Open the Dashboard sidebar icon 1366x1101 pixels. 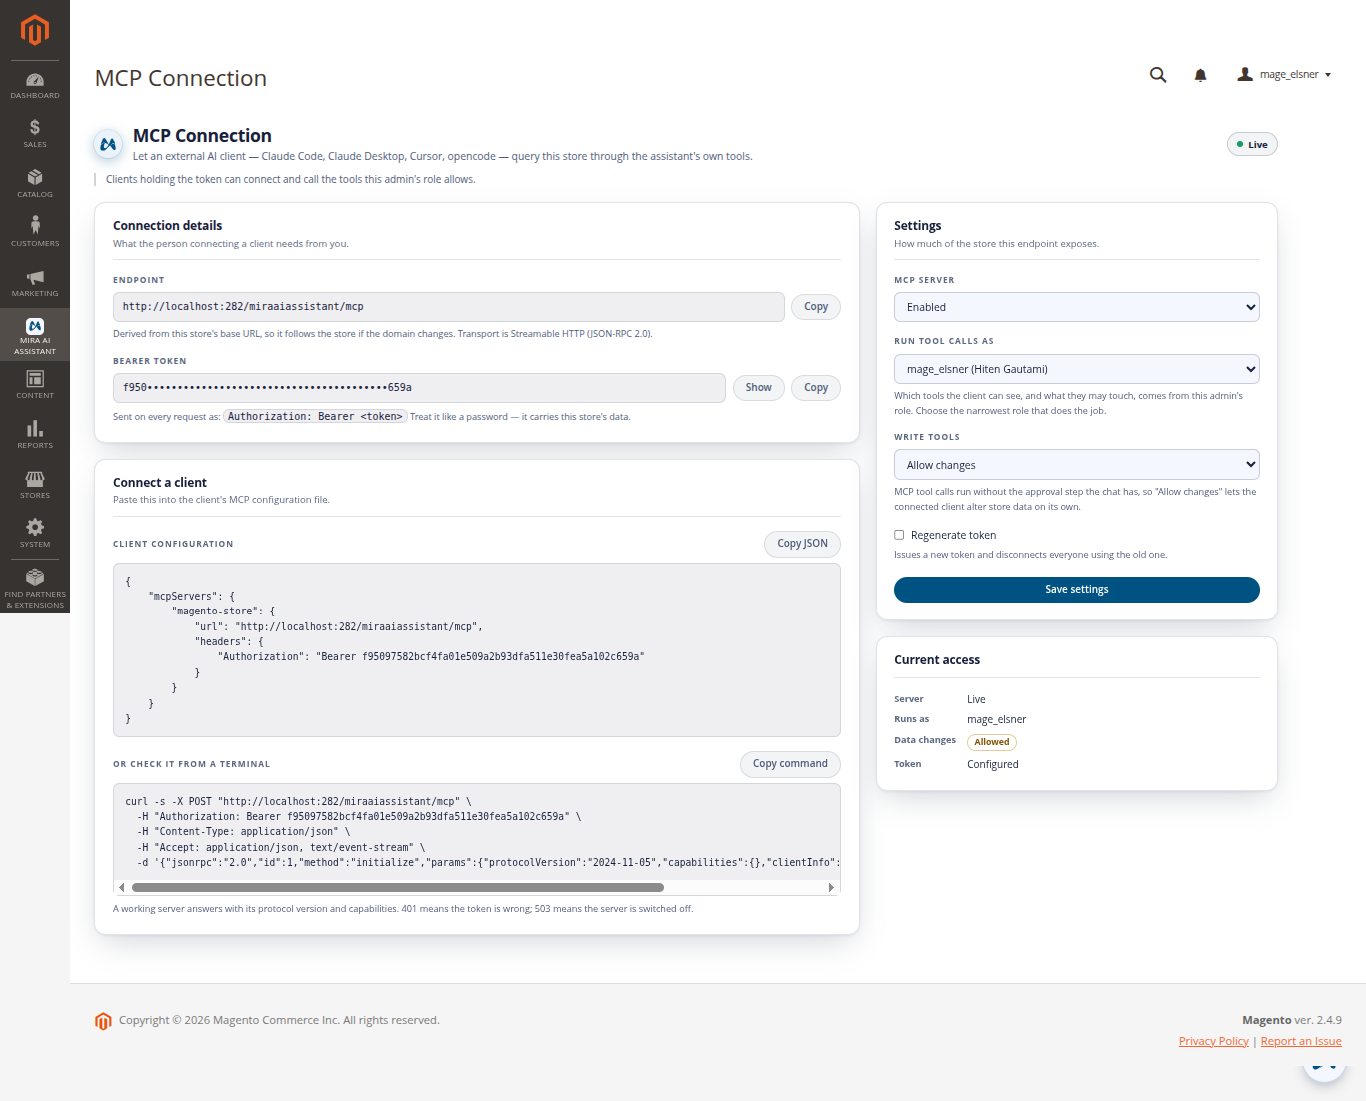pyautogui.click(x=35, y=80)
